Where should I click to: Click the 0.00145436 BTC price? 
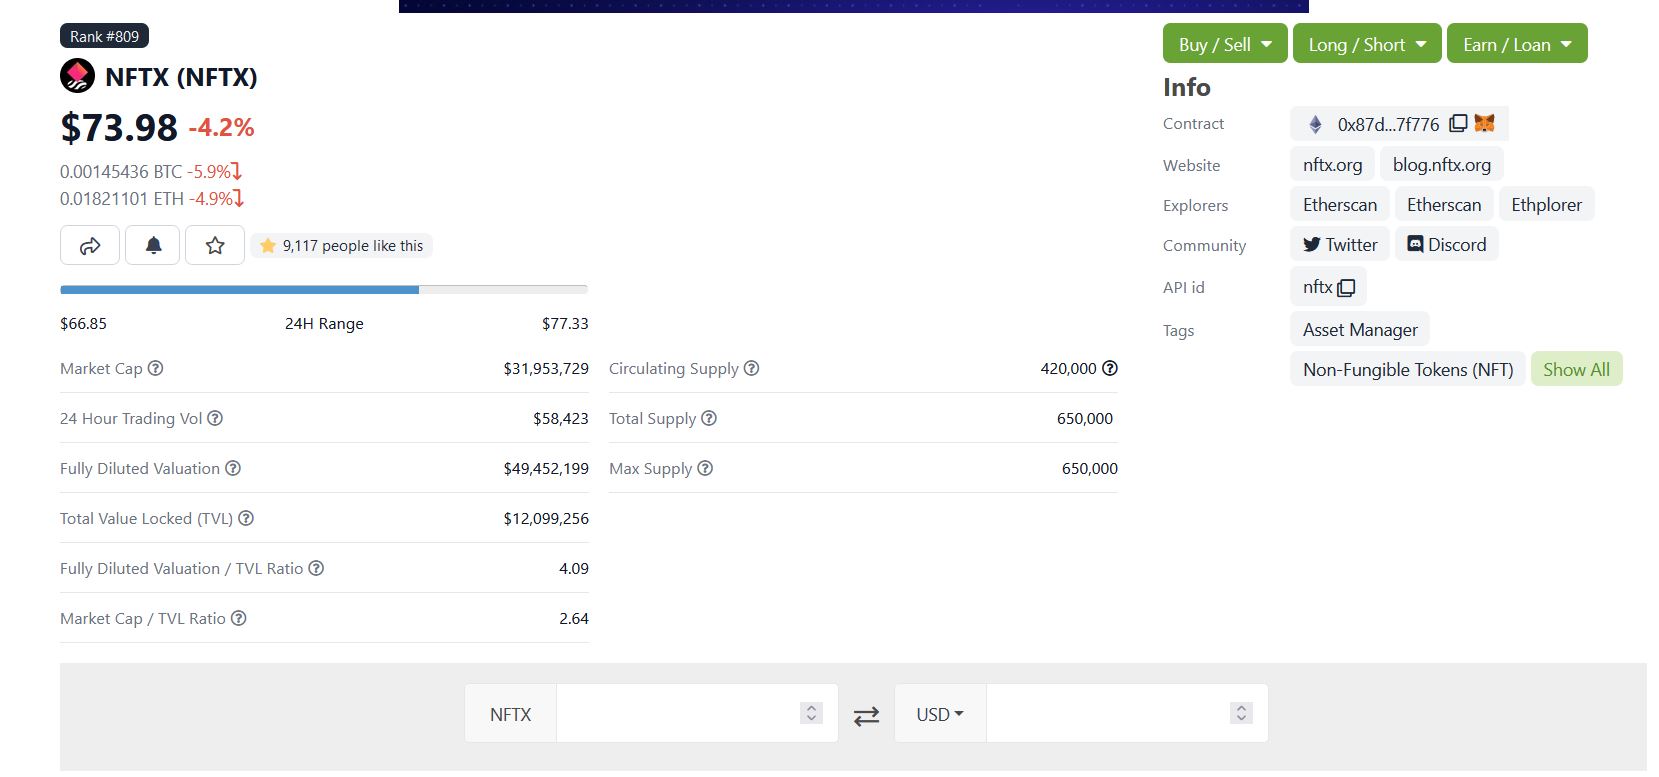pos(121,172)
